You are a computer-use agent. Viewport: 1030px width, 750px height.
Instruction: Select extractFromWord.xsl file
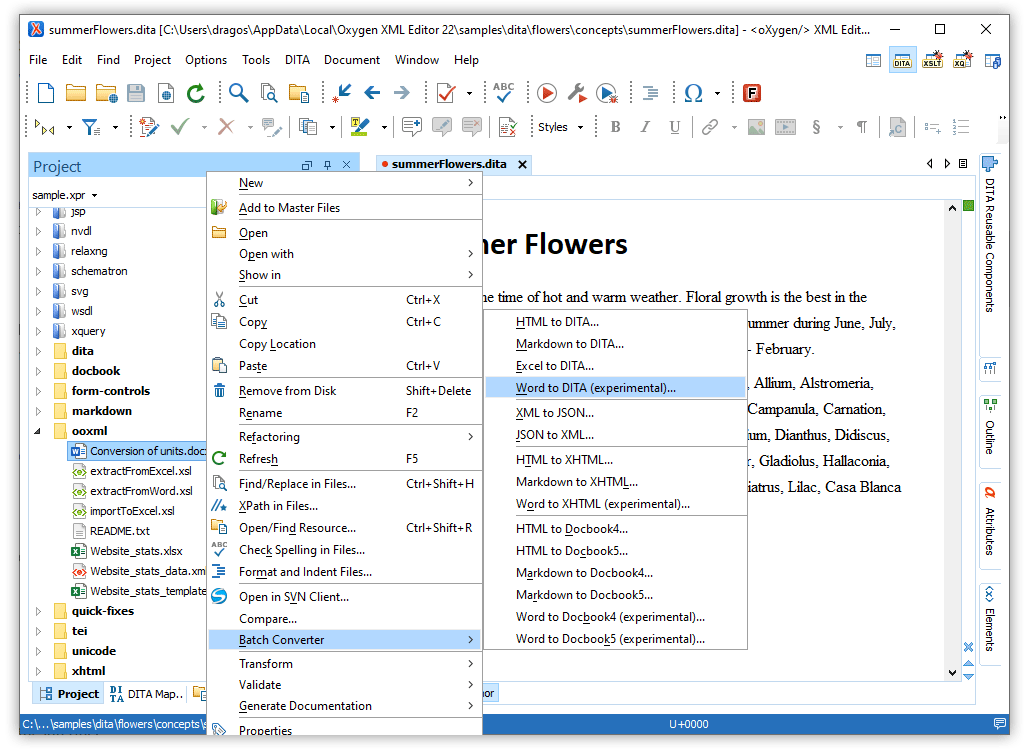[x=141, y=491]
